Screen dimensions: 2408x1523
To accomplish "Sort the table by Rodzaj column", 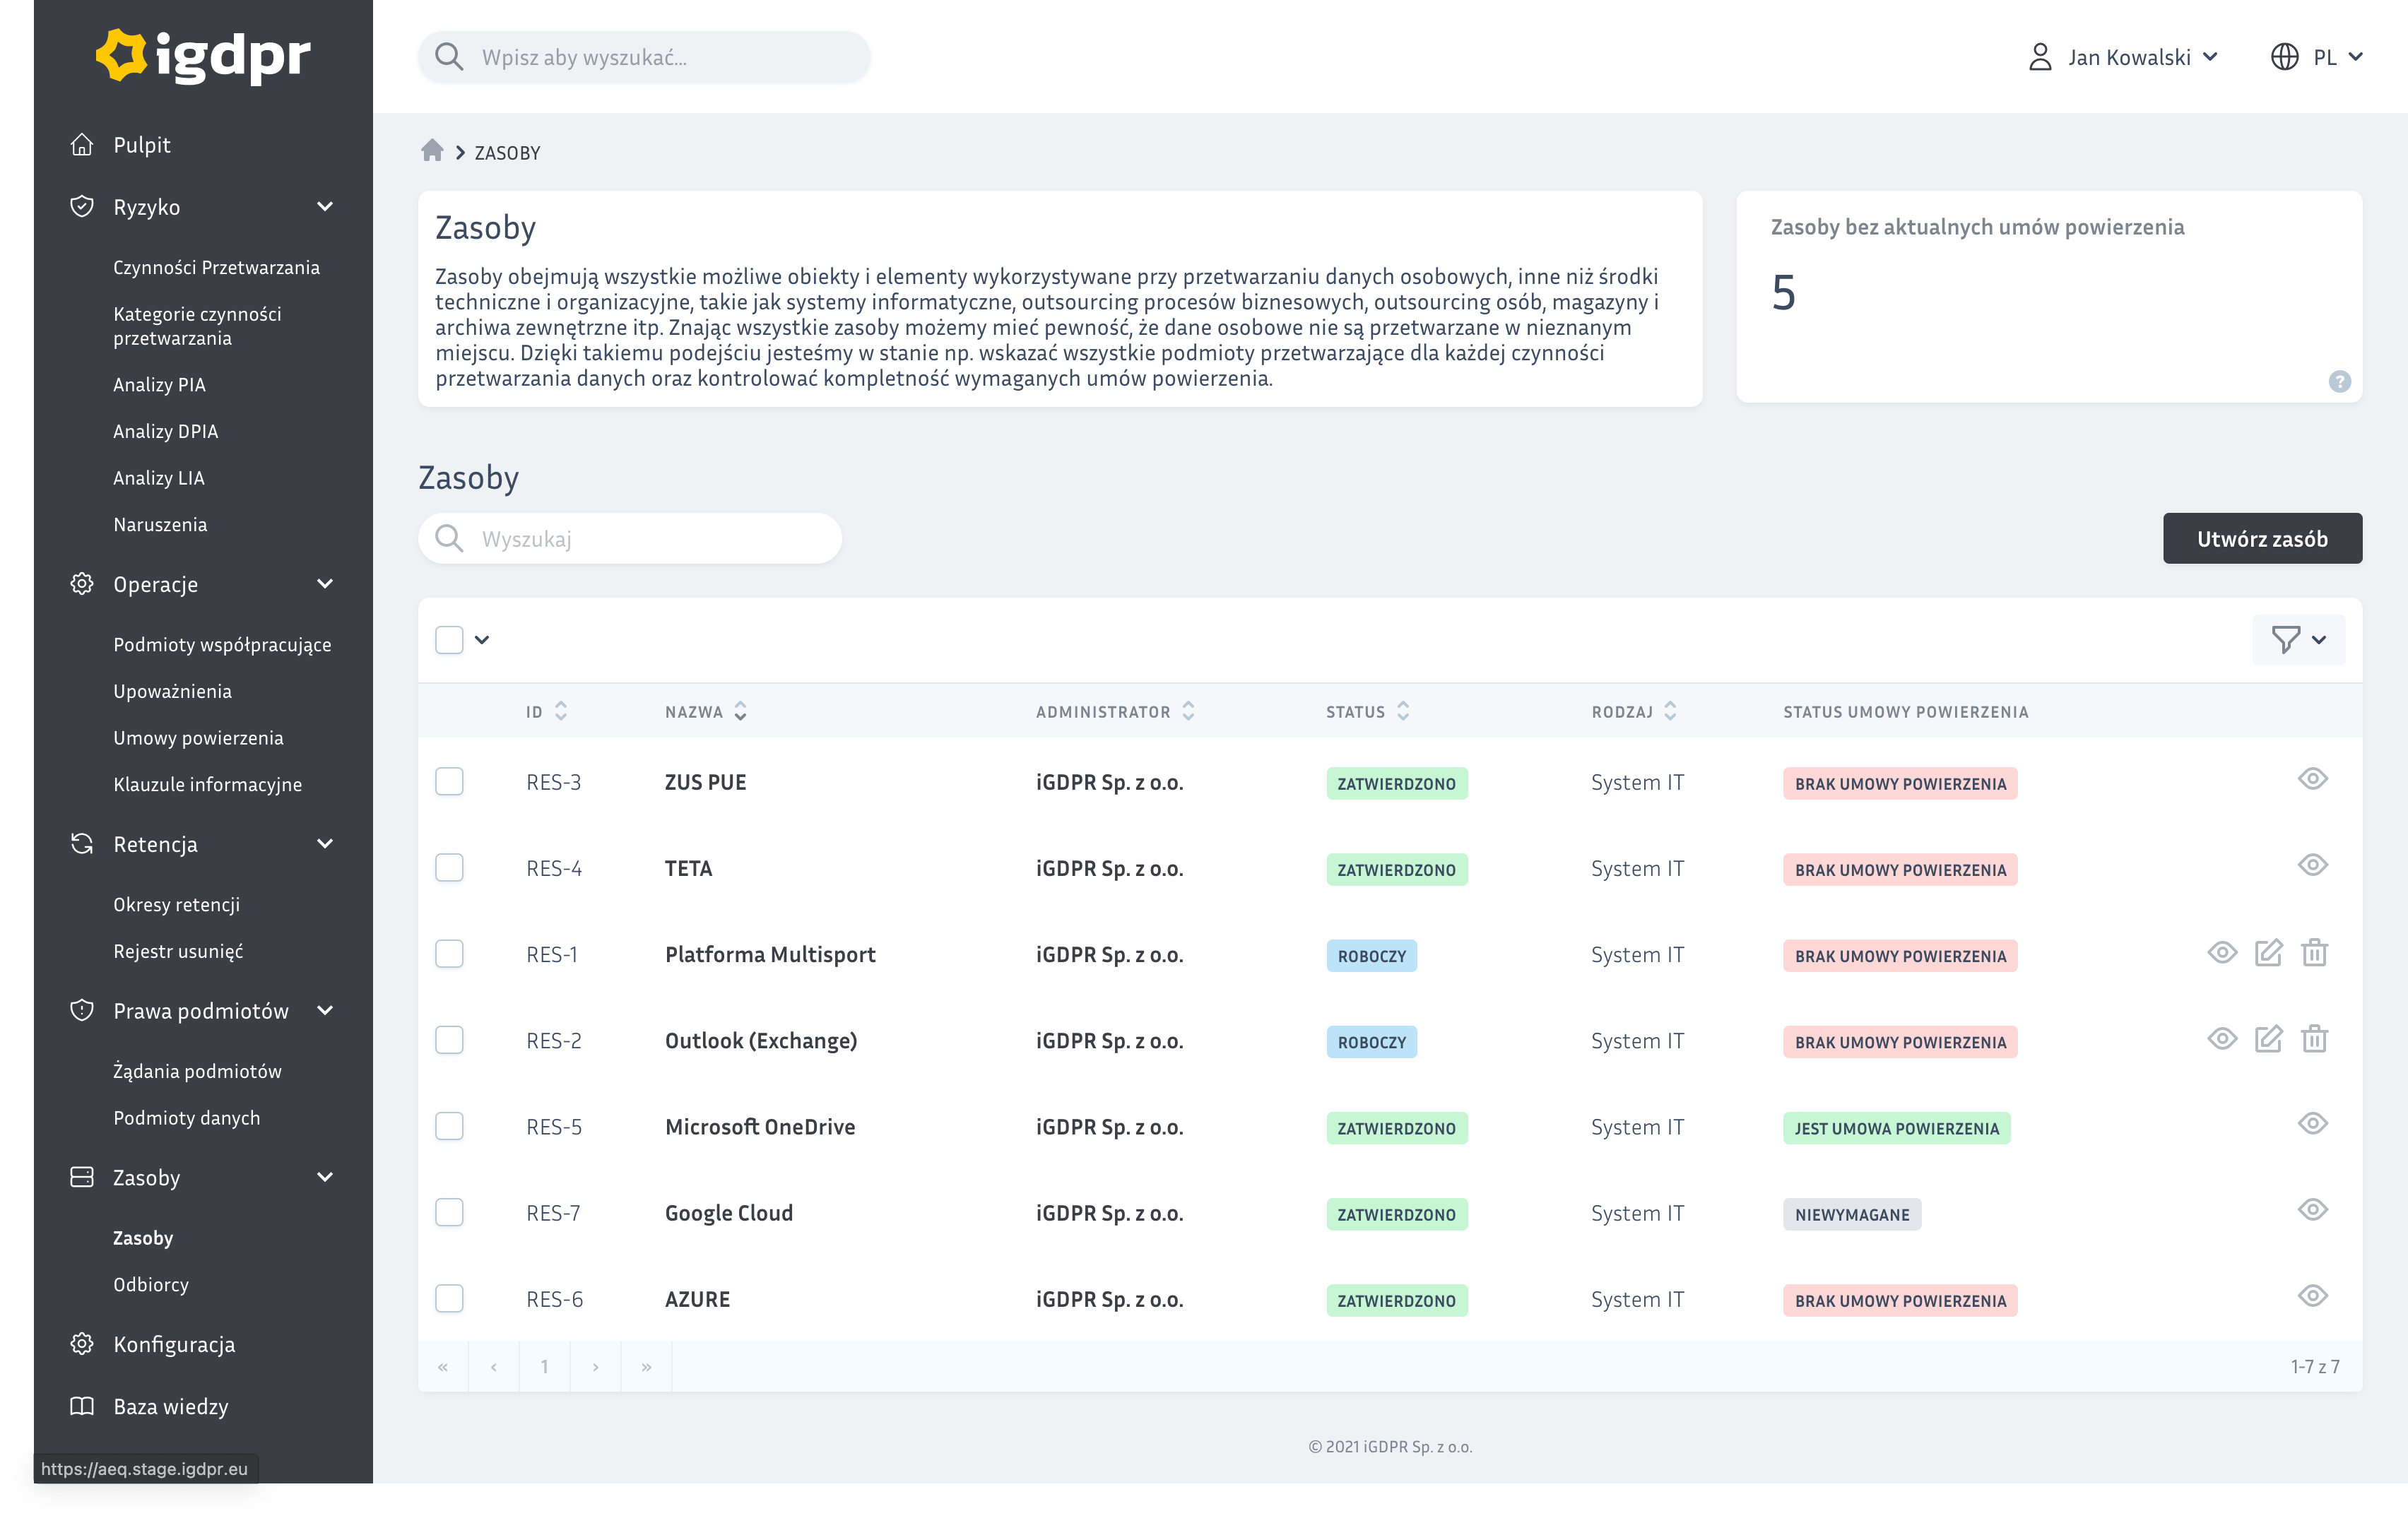I will point(1670,711).
